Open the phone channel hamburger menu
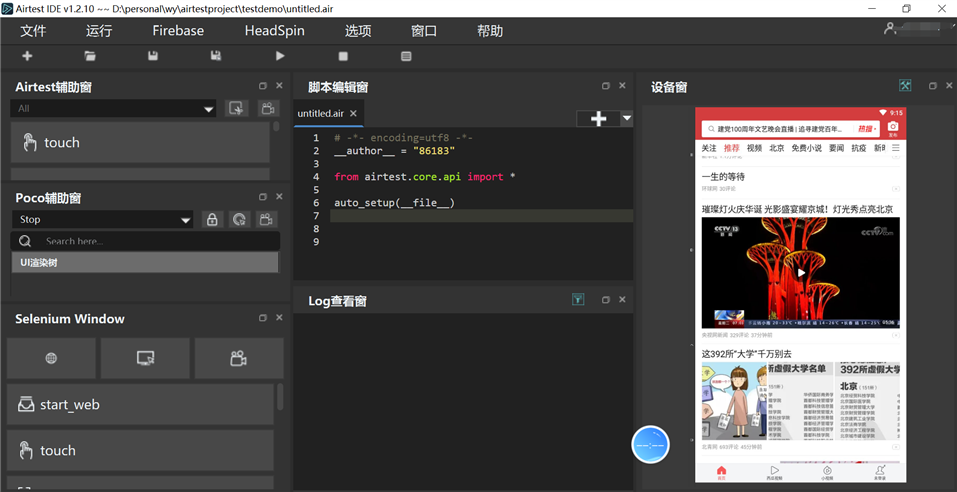Screen dimensions: 957x492 click(896, 148)
